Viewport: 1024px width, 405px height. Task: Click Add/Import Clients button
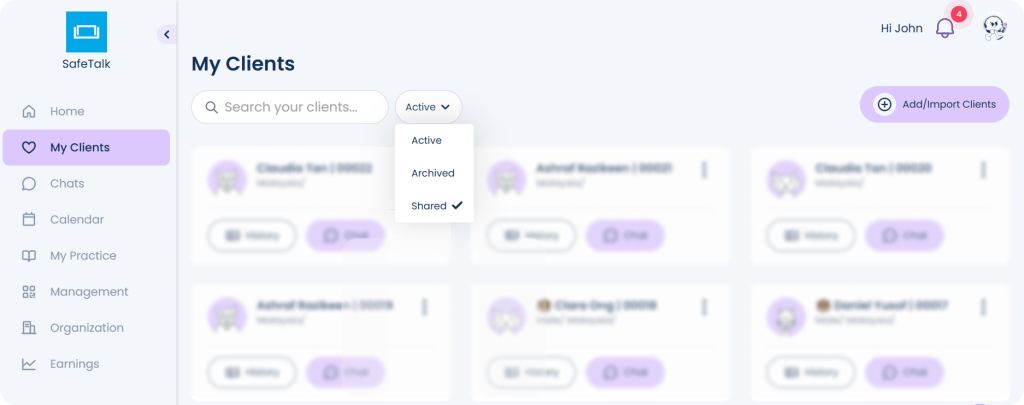point(935,105)
